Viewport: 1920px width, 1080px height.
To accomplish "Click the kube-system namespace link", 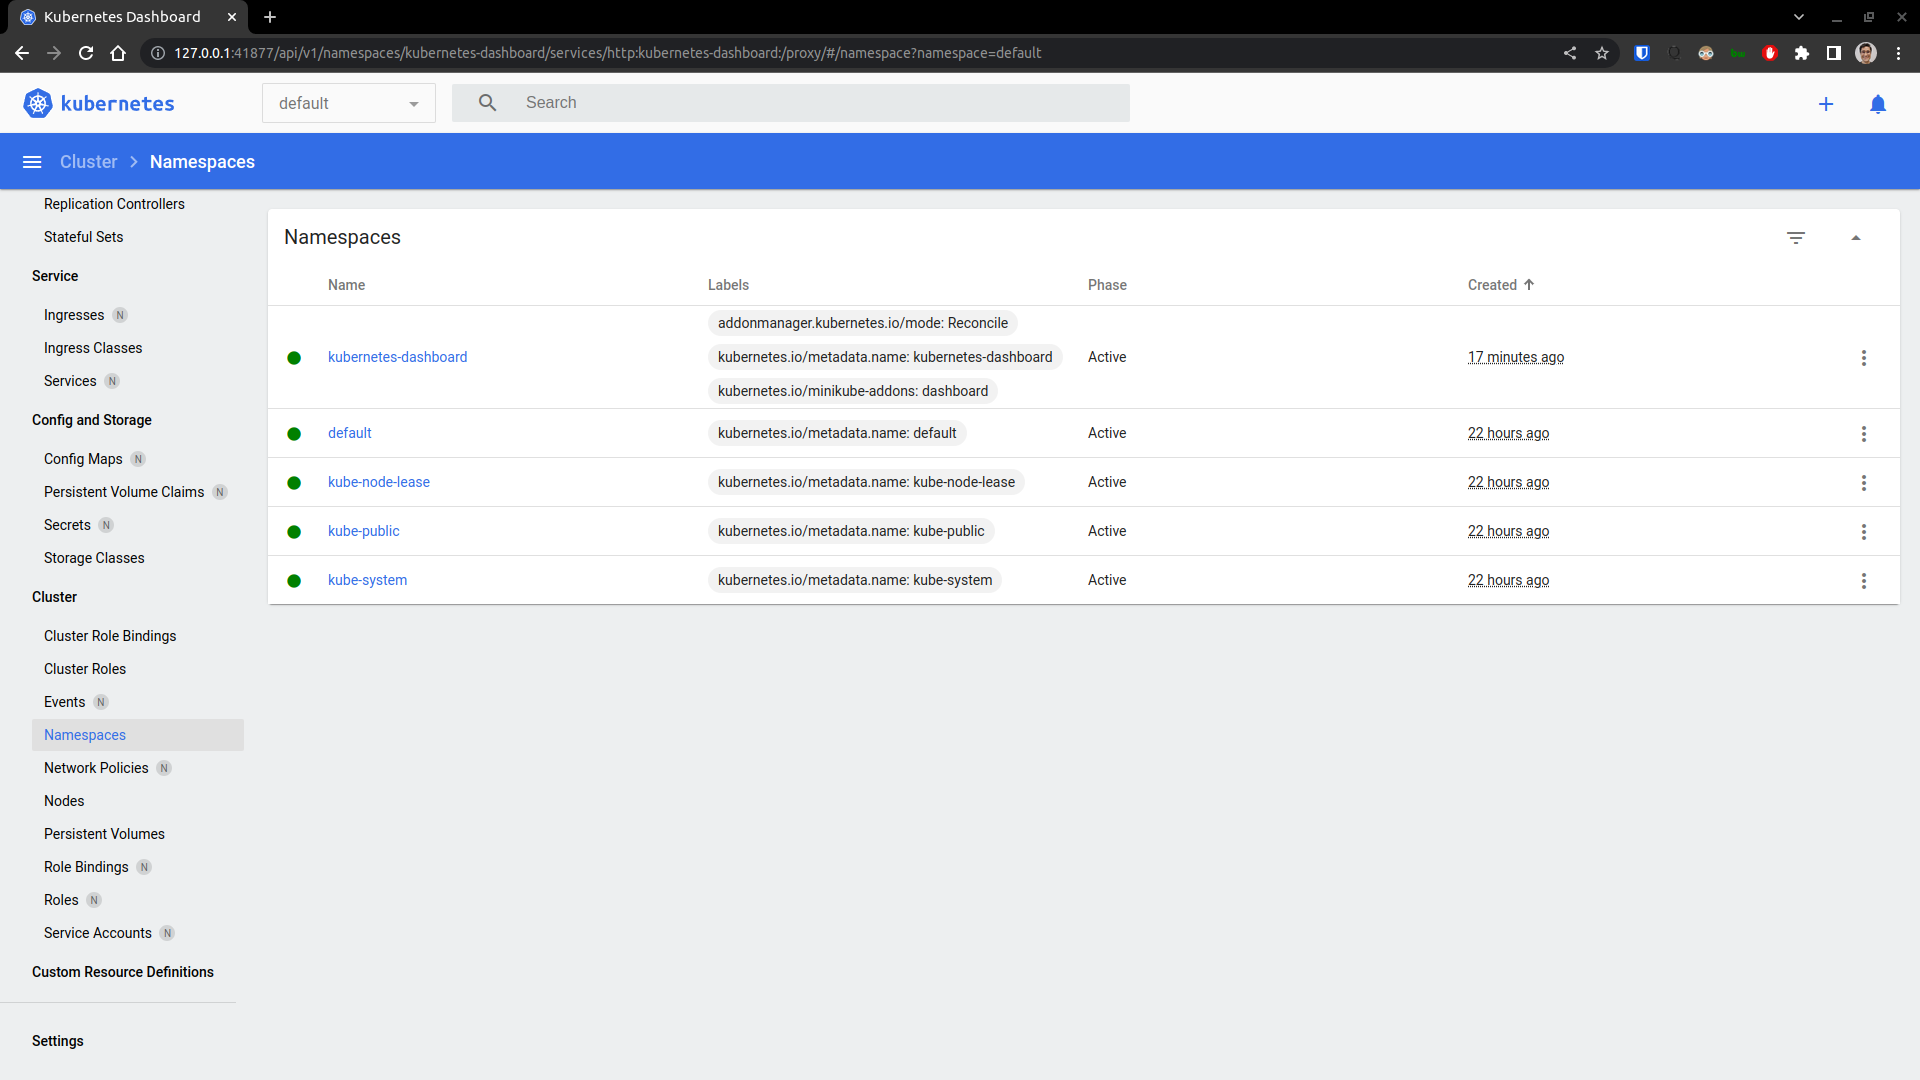I will point(367,579).
